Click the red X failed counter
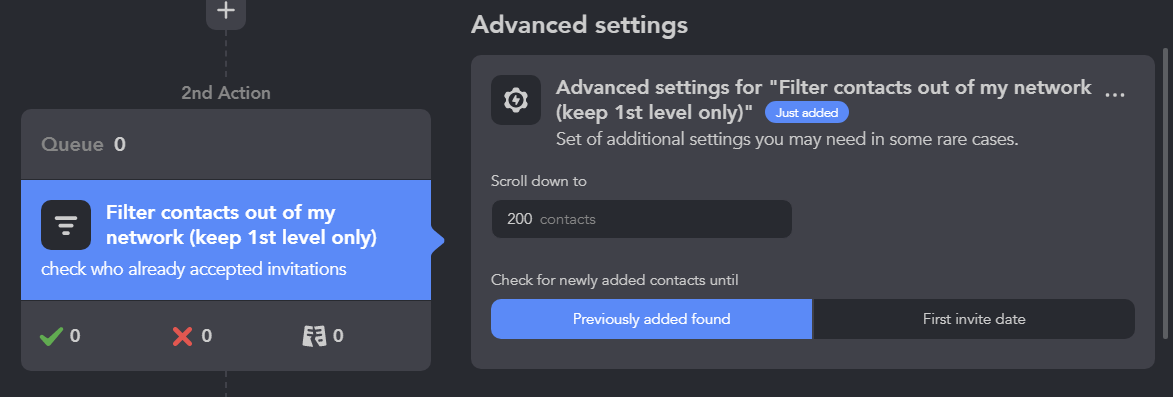This screenshot has height=397, width=1173. 192,336
